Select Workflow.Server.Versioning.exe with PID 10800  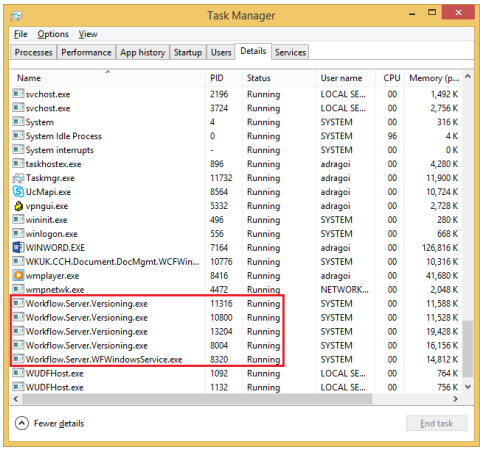(x=236, y=317)
